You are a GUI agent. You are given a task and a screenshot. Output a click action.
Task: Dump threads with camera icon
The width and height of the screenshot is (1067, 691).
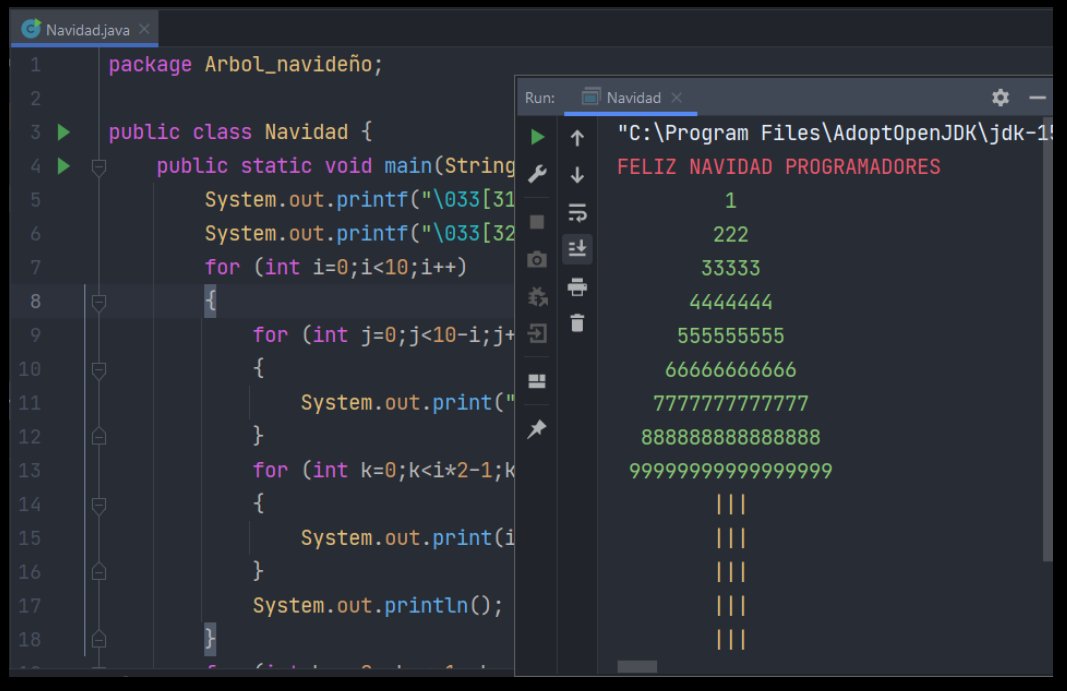click(x=537, y=259)
